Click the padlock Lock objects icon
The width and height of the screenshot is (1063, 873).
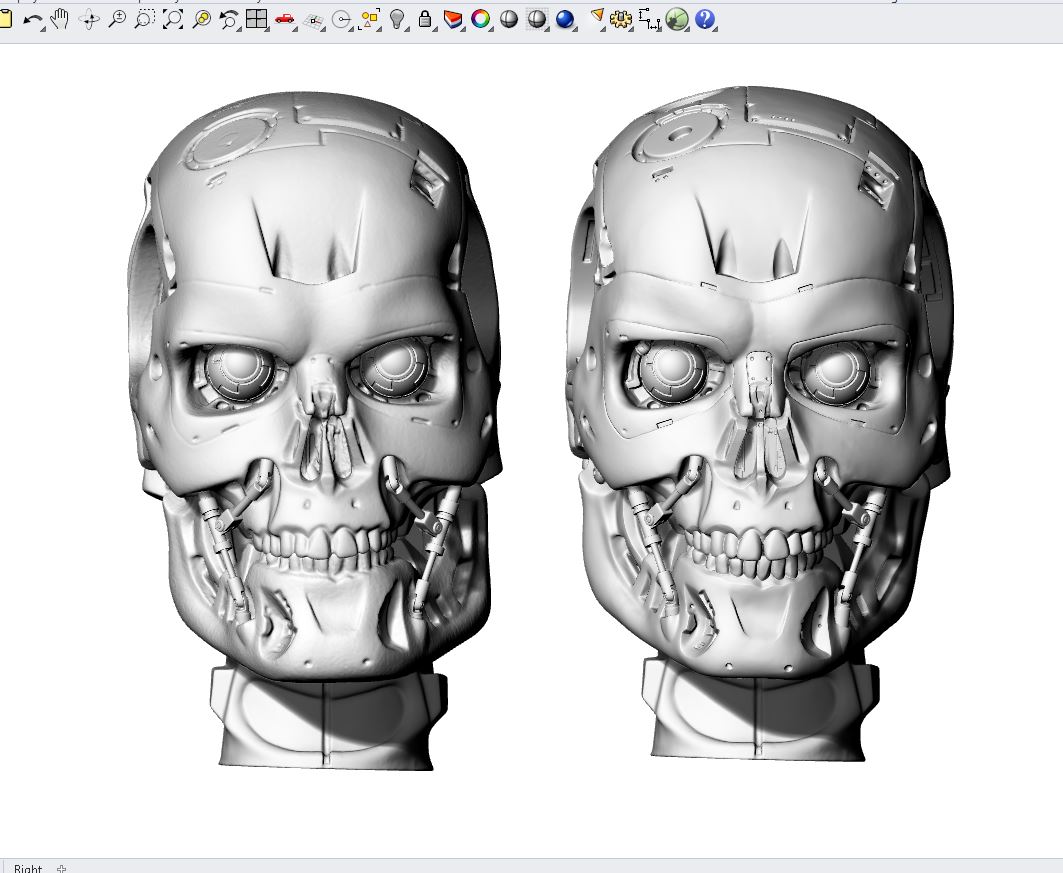[x=424, y=19]
